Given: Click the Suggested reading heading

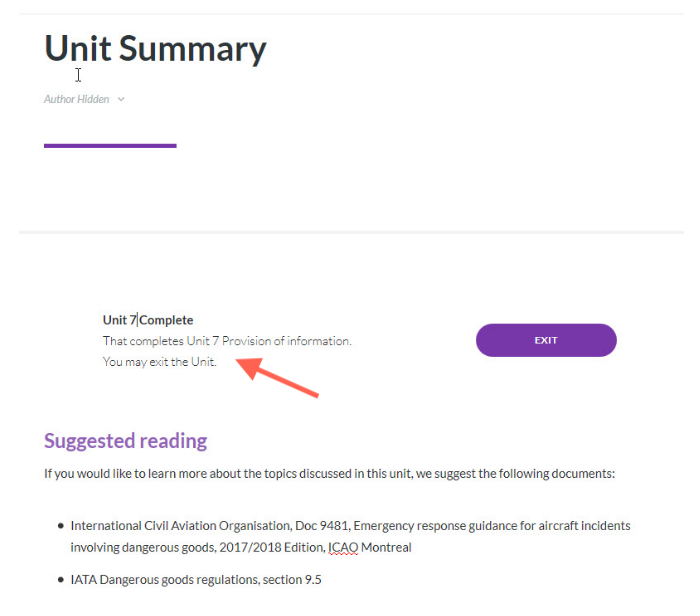Looking at the screenshot, I should pyautogui.click(x=125, y=441).
